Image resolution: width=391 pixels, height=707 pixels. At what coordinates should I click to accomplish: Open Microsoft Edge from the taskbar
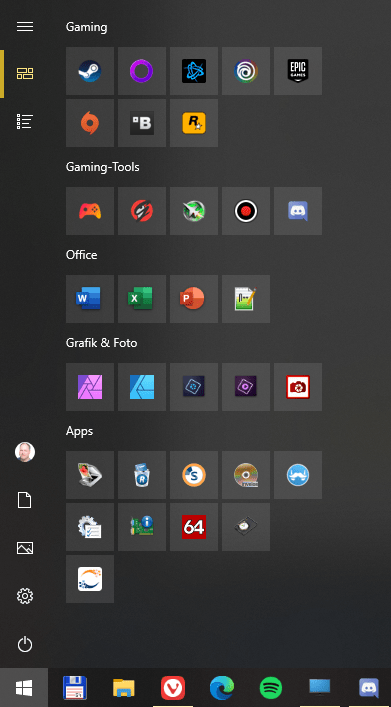[222, 688]
